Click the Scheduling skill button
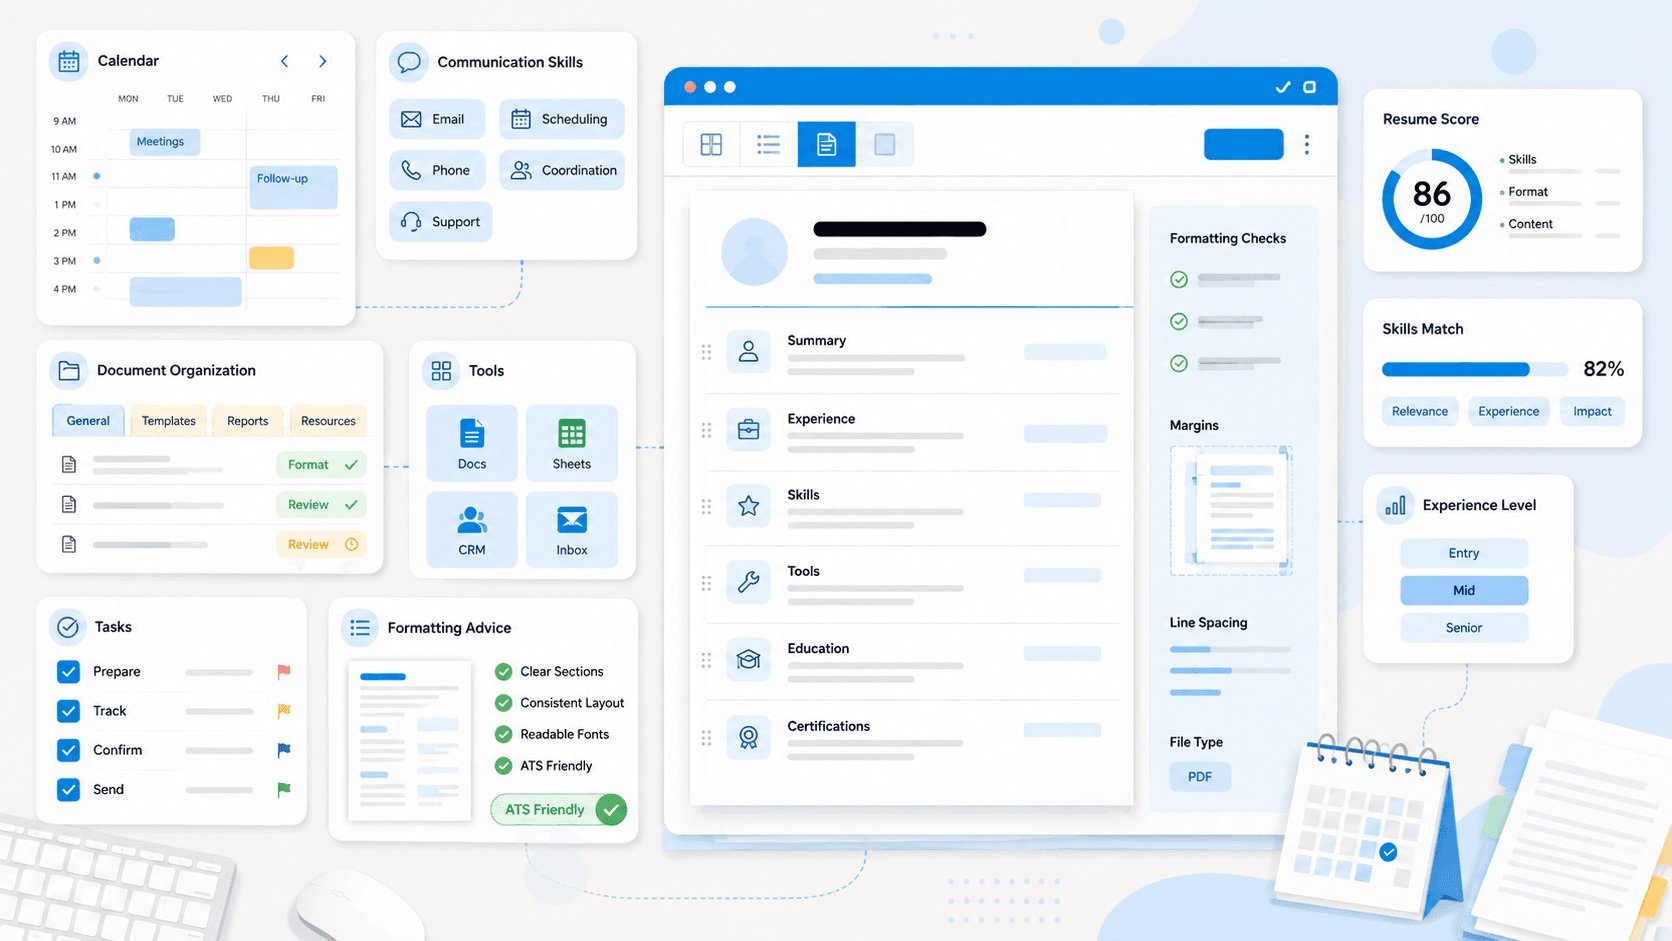 (x=561, y=119)
